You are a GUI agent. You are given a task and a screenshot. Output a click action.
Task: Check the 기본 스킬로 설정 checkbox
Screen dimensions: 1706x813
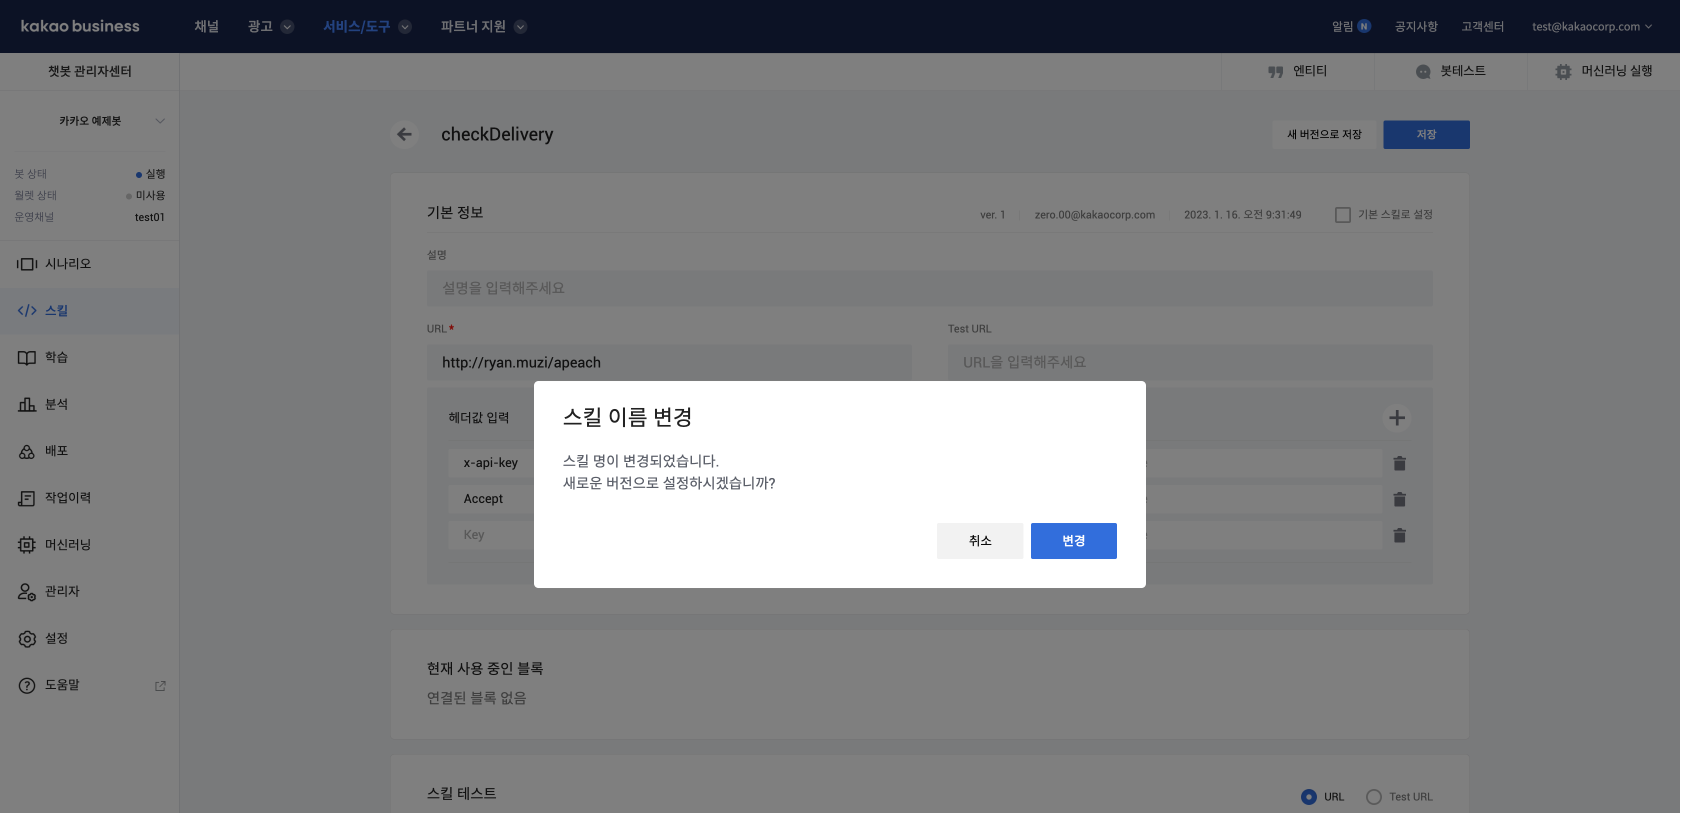1343,215
